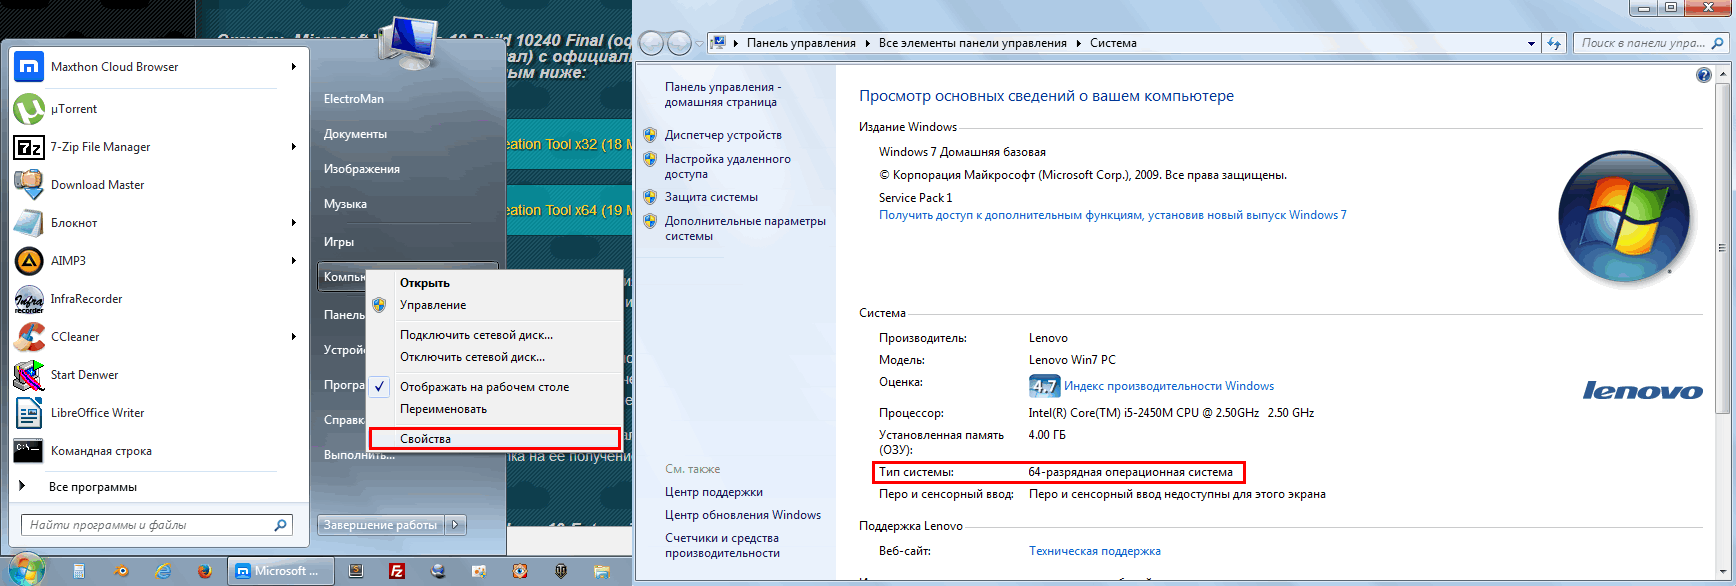Click the Найти программы и файлы search box

[x=157, y=525]
